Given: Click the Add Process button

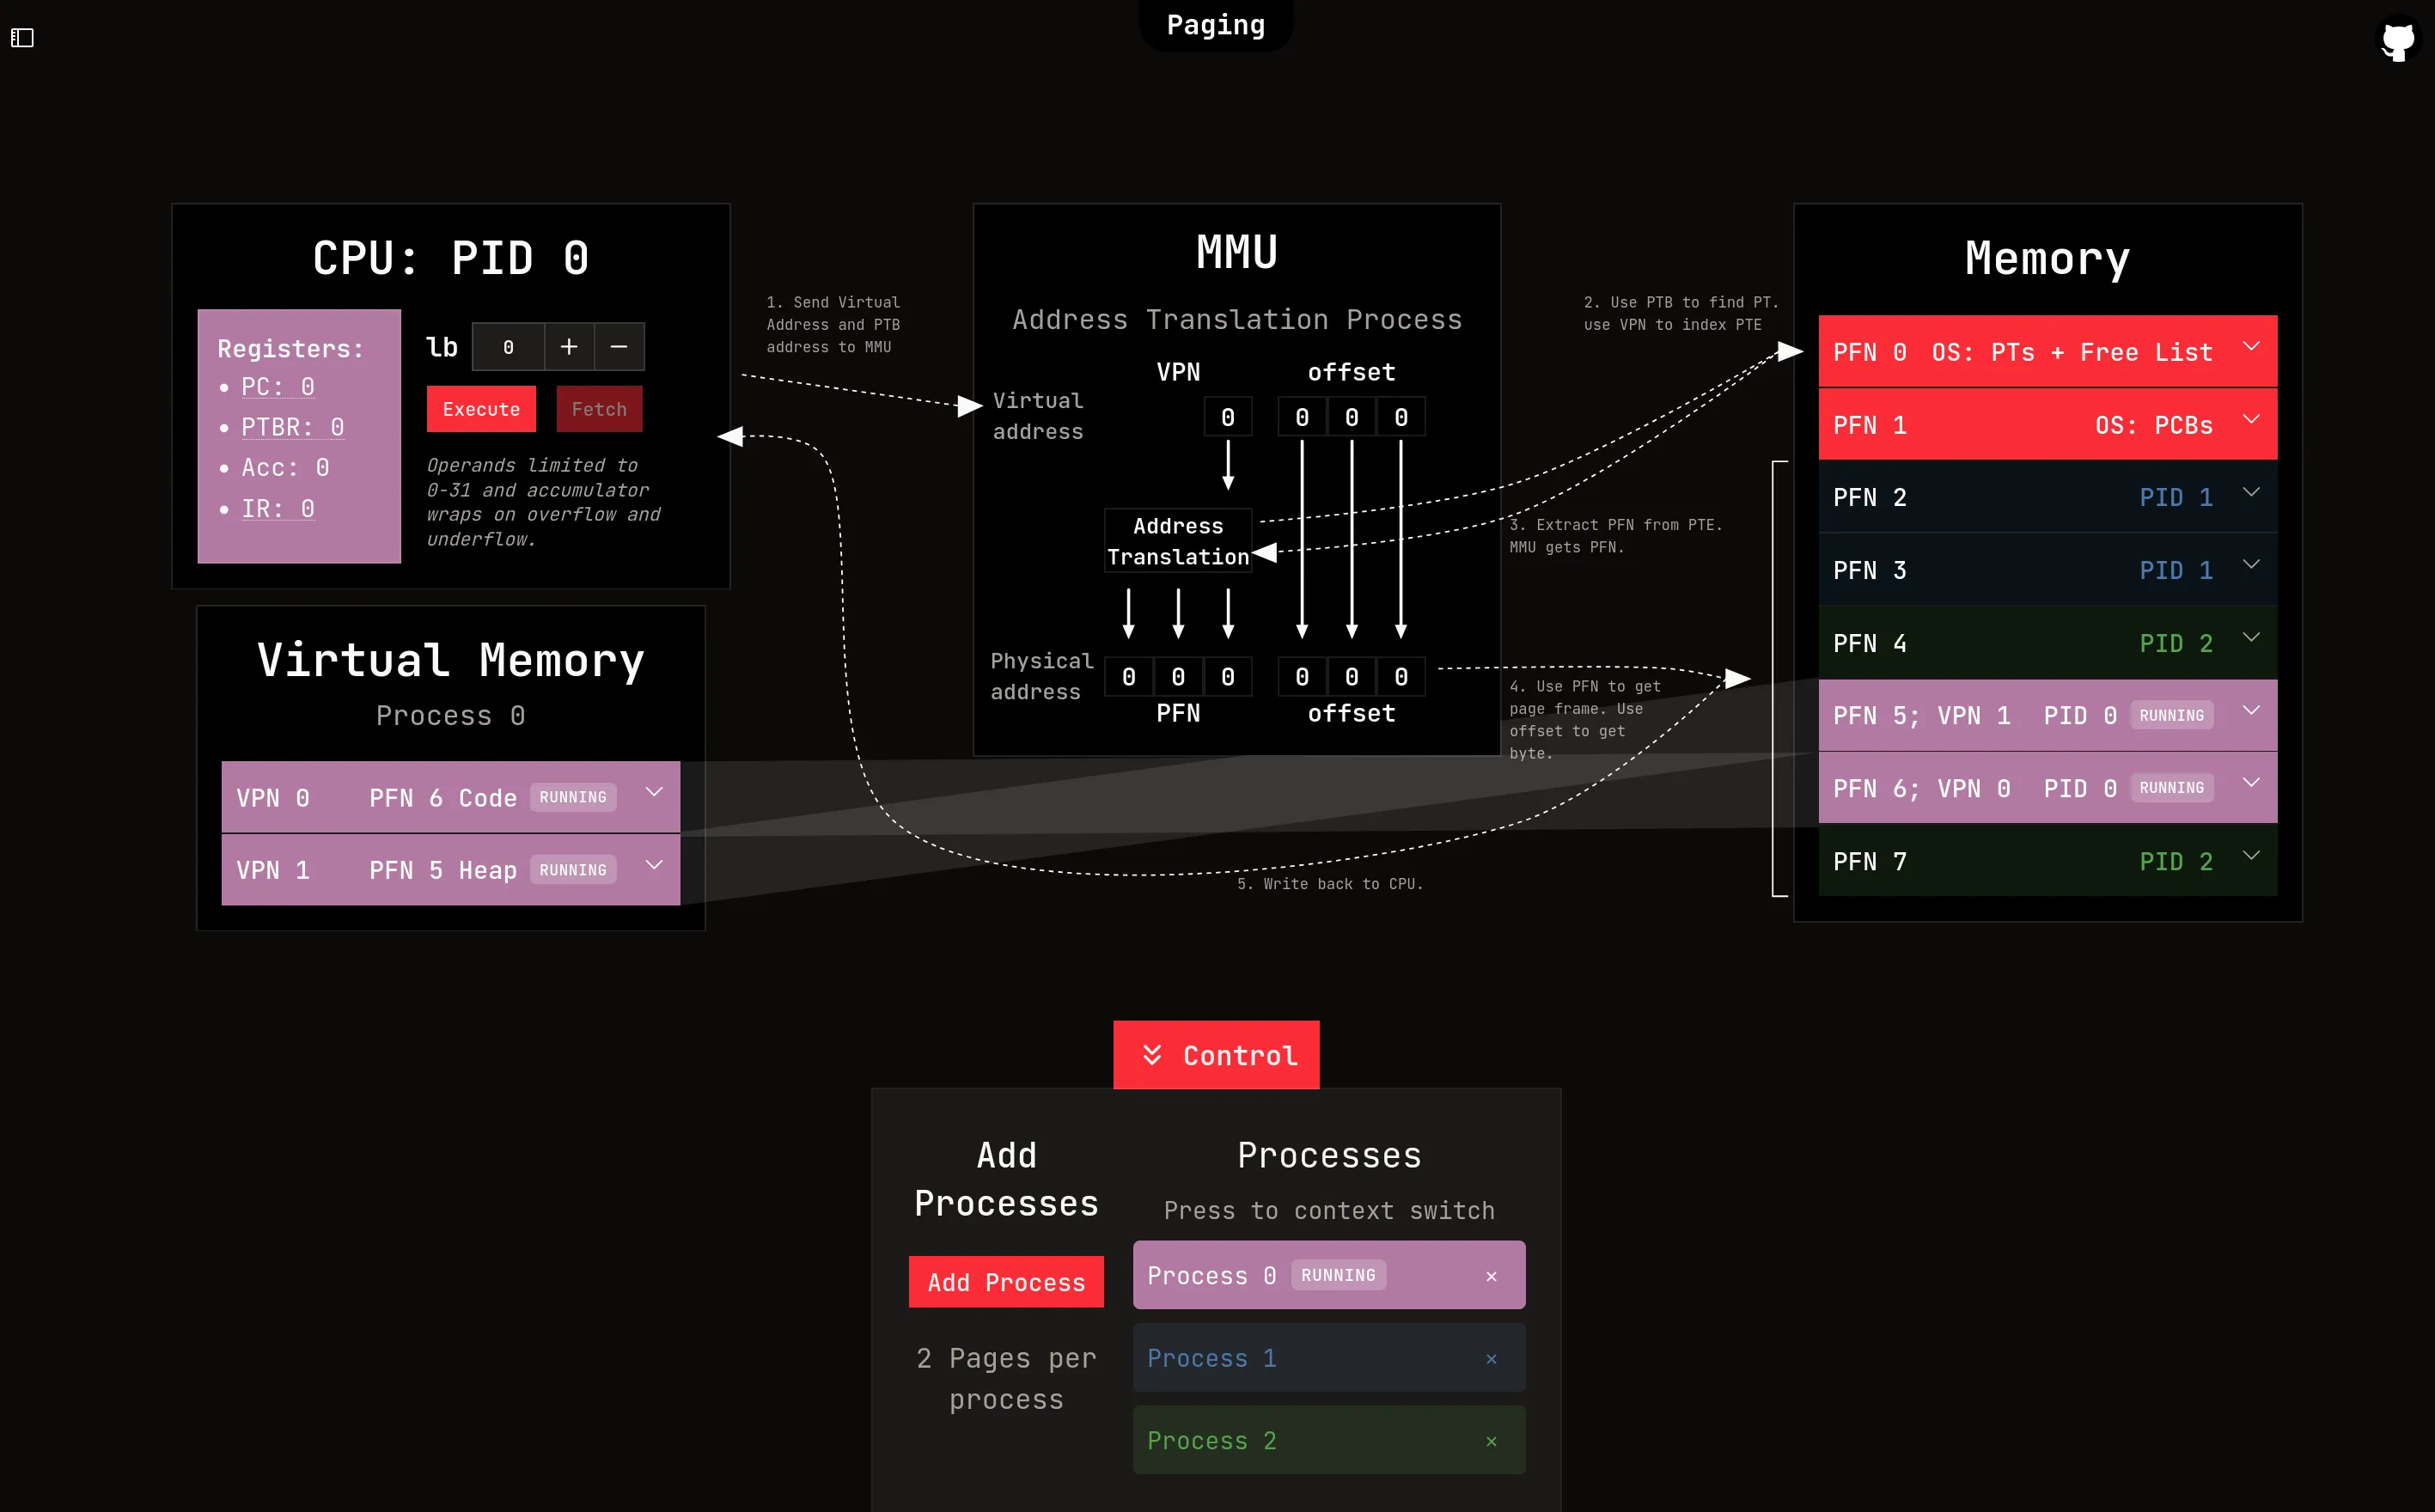Looking at the screenshot, I should 1006,1282.
